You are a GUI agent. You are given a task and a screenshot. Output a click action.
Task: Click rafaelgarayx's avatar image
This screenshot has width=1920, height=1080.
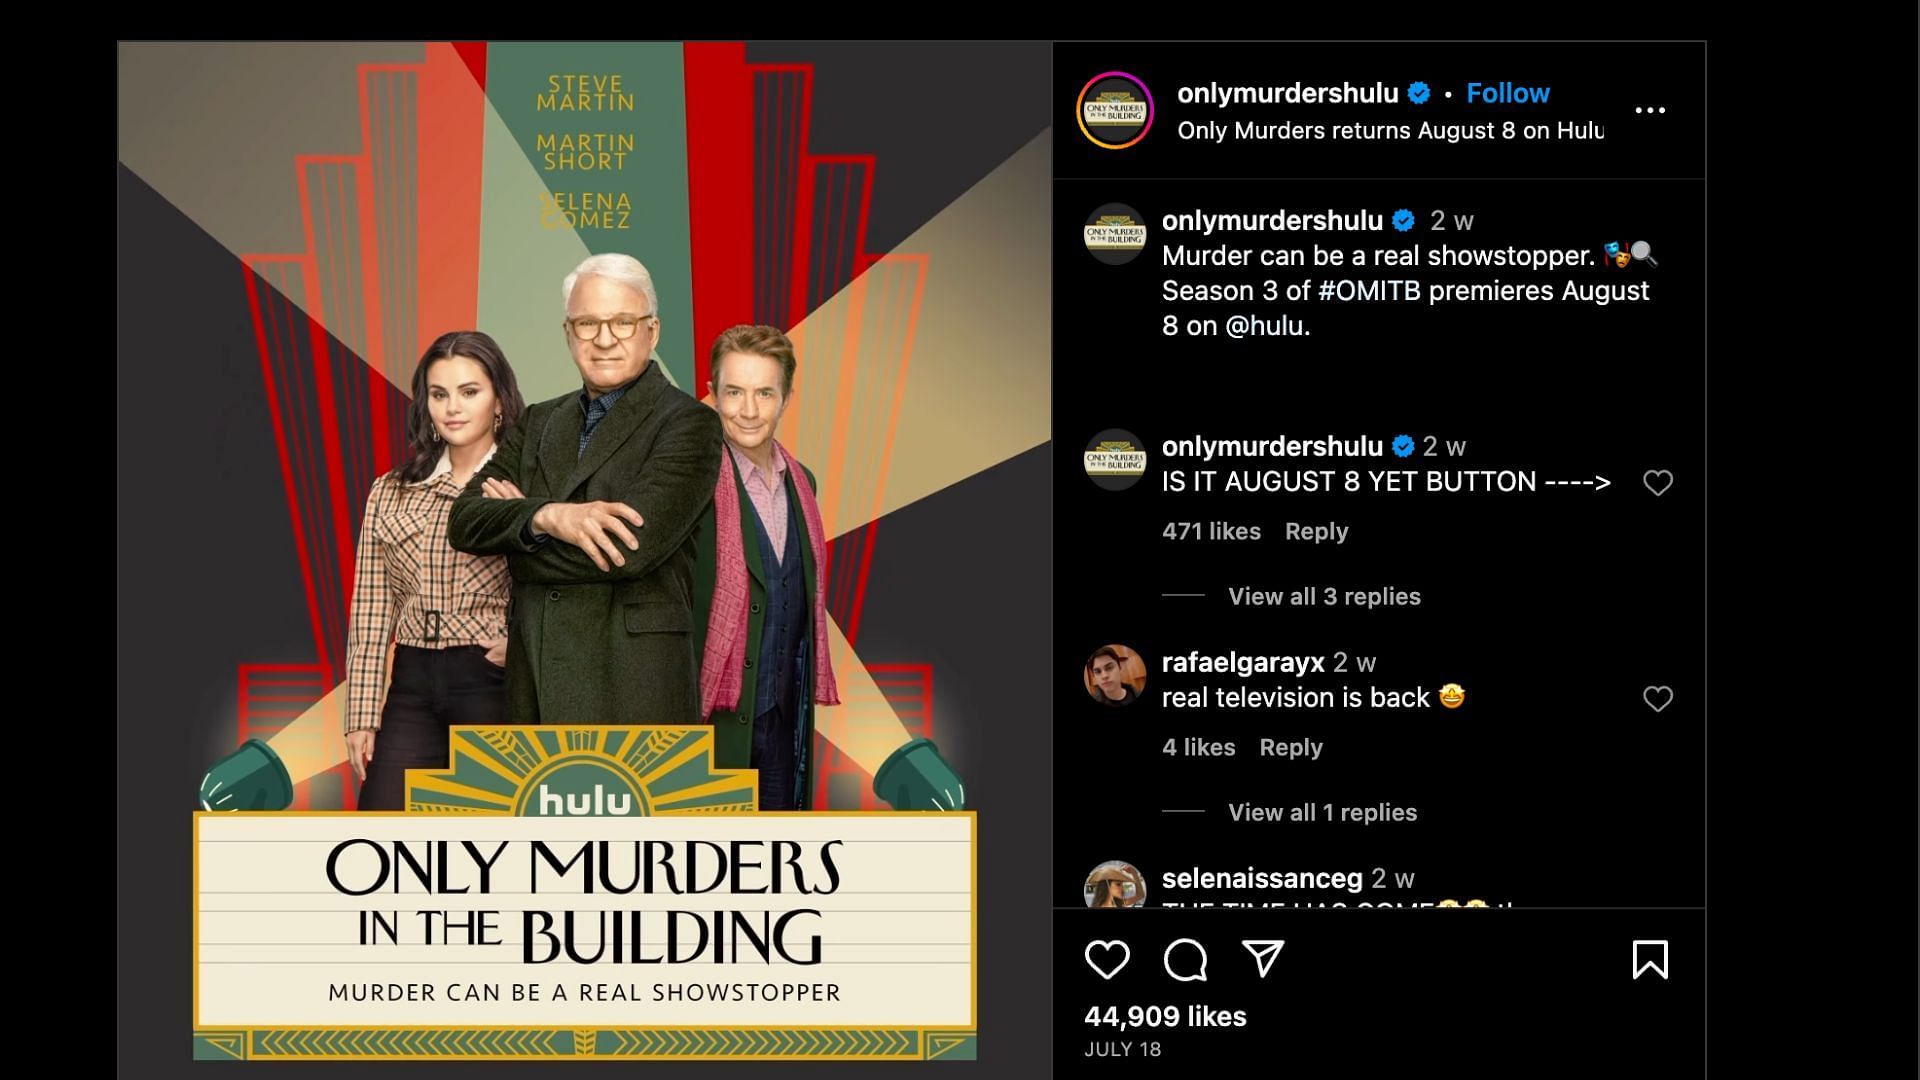coord(1115,675)
